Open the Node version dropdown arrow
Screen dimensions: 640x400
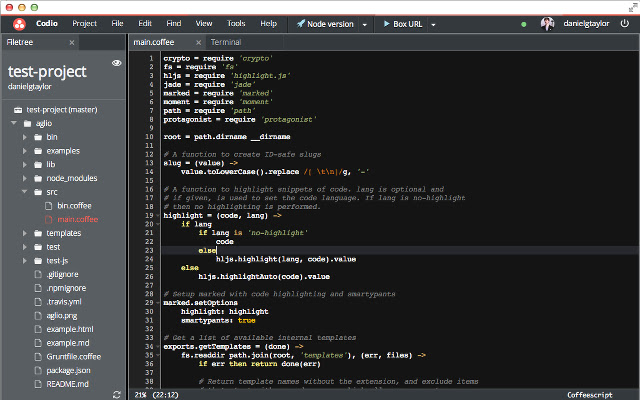(x=364, y=25)
